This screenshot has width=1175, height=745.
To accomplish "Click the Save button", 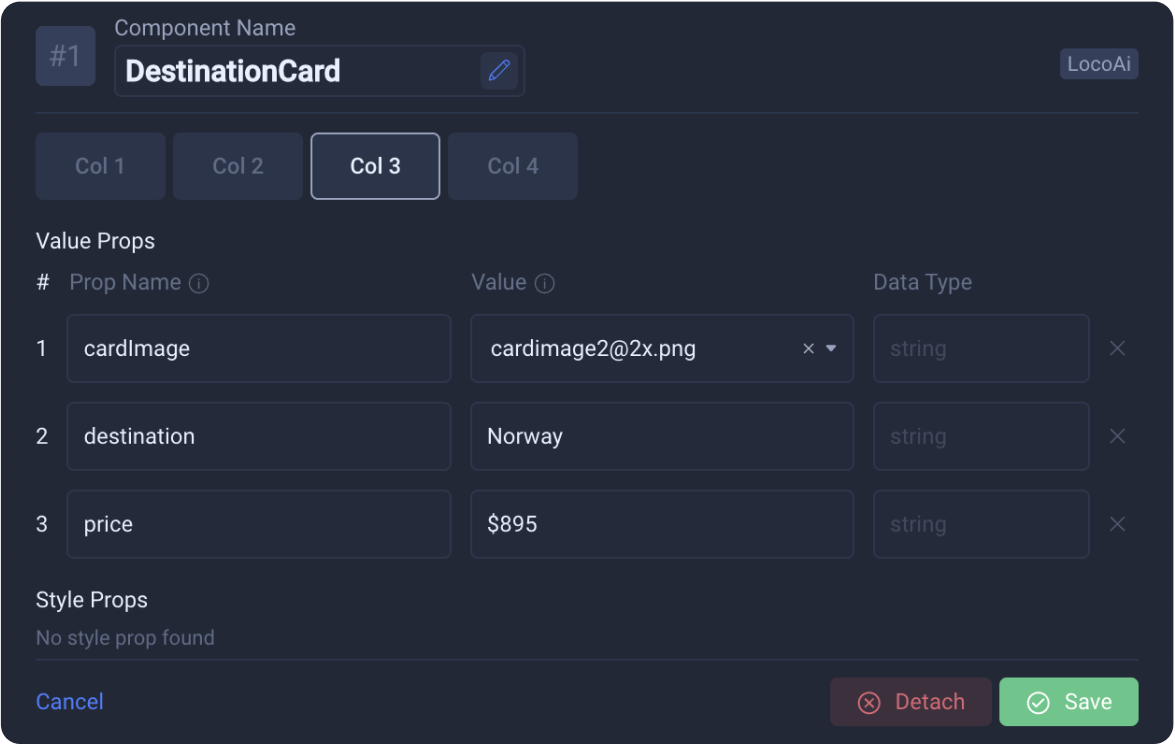I will click(x=1069, y=702).
